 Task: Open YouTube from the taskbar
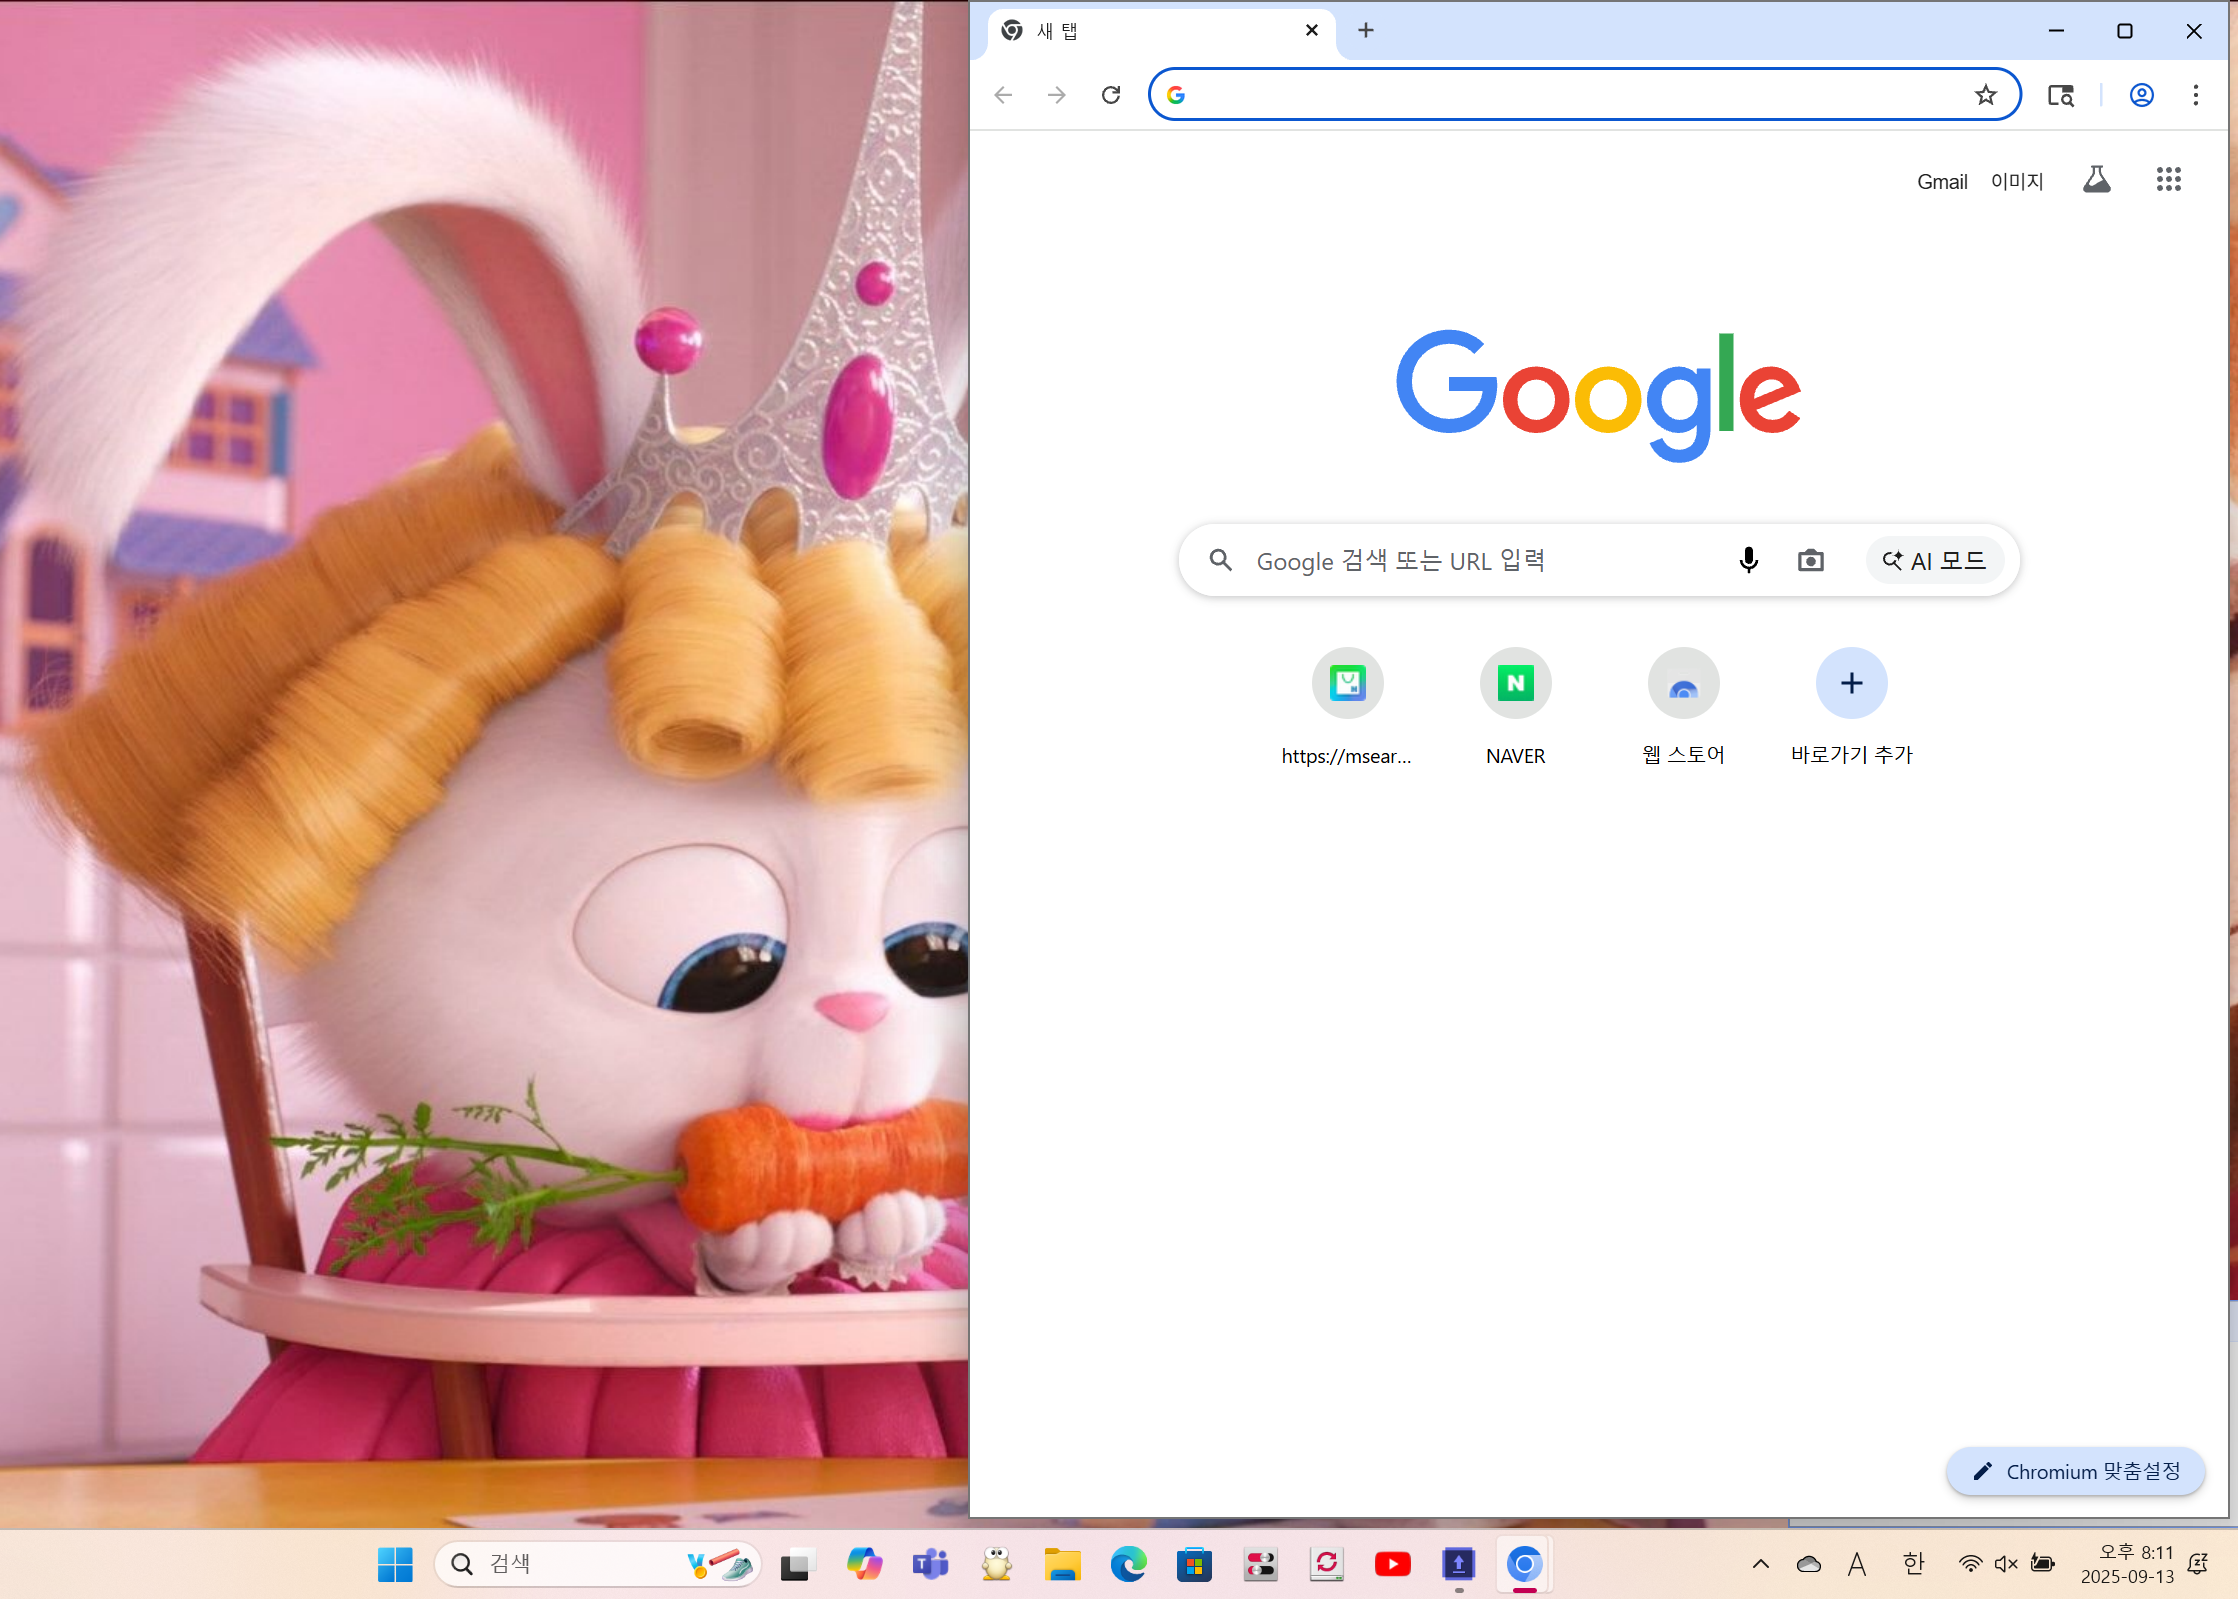point(1392,1564)
